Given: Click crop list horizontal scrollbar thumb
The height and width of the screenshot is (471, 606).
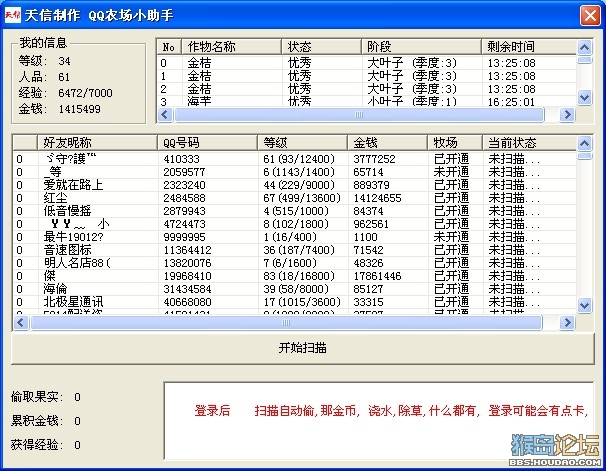Looking at the screenshot, I should (359, 115).
